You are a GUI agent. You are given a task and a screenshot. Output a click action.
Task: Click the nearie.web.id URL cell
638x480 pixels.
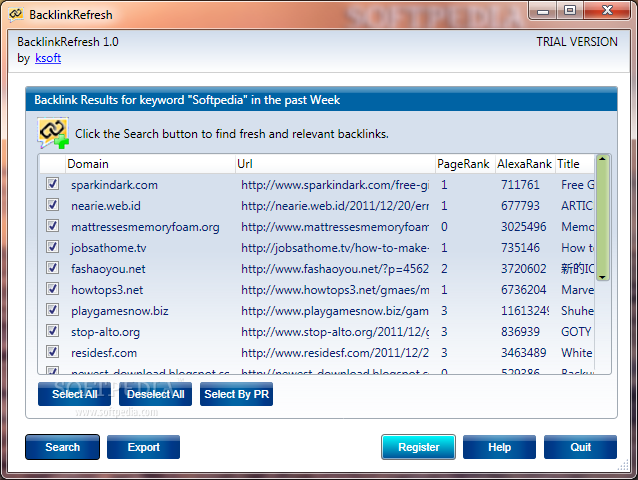(x=335, y=206)
